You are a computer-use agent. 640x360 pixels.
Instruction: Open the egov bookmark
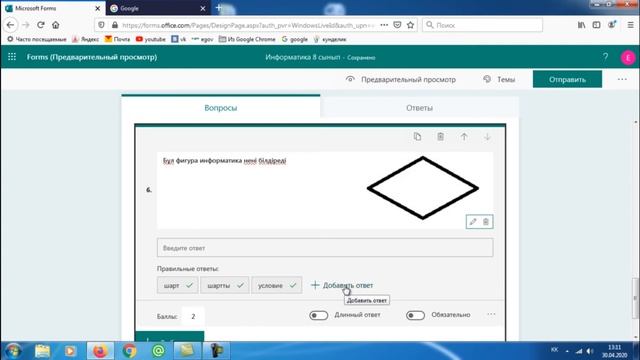click(203, 39)
